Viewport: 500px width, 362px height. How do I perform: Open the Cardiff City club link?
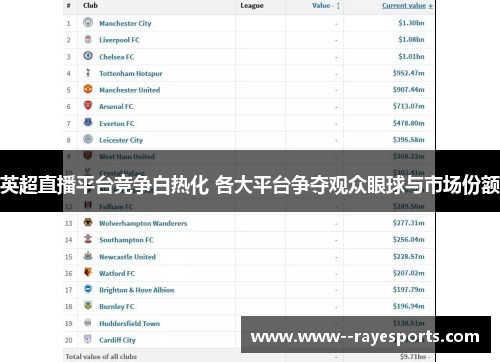[x=117, y=340]
